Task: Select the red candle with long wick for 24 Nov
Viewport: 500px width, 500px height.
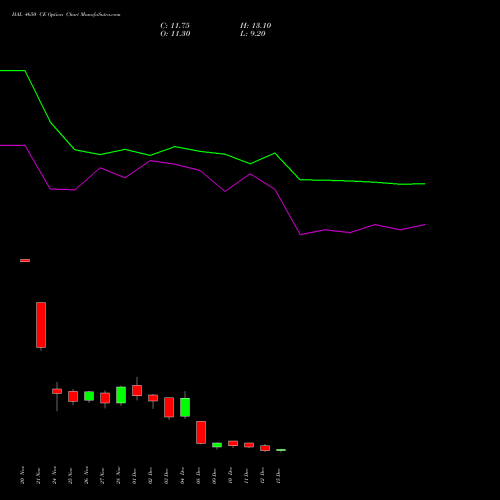Action: click(x=57, y=391)
